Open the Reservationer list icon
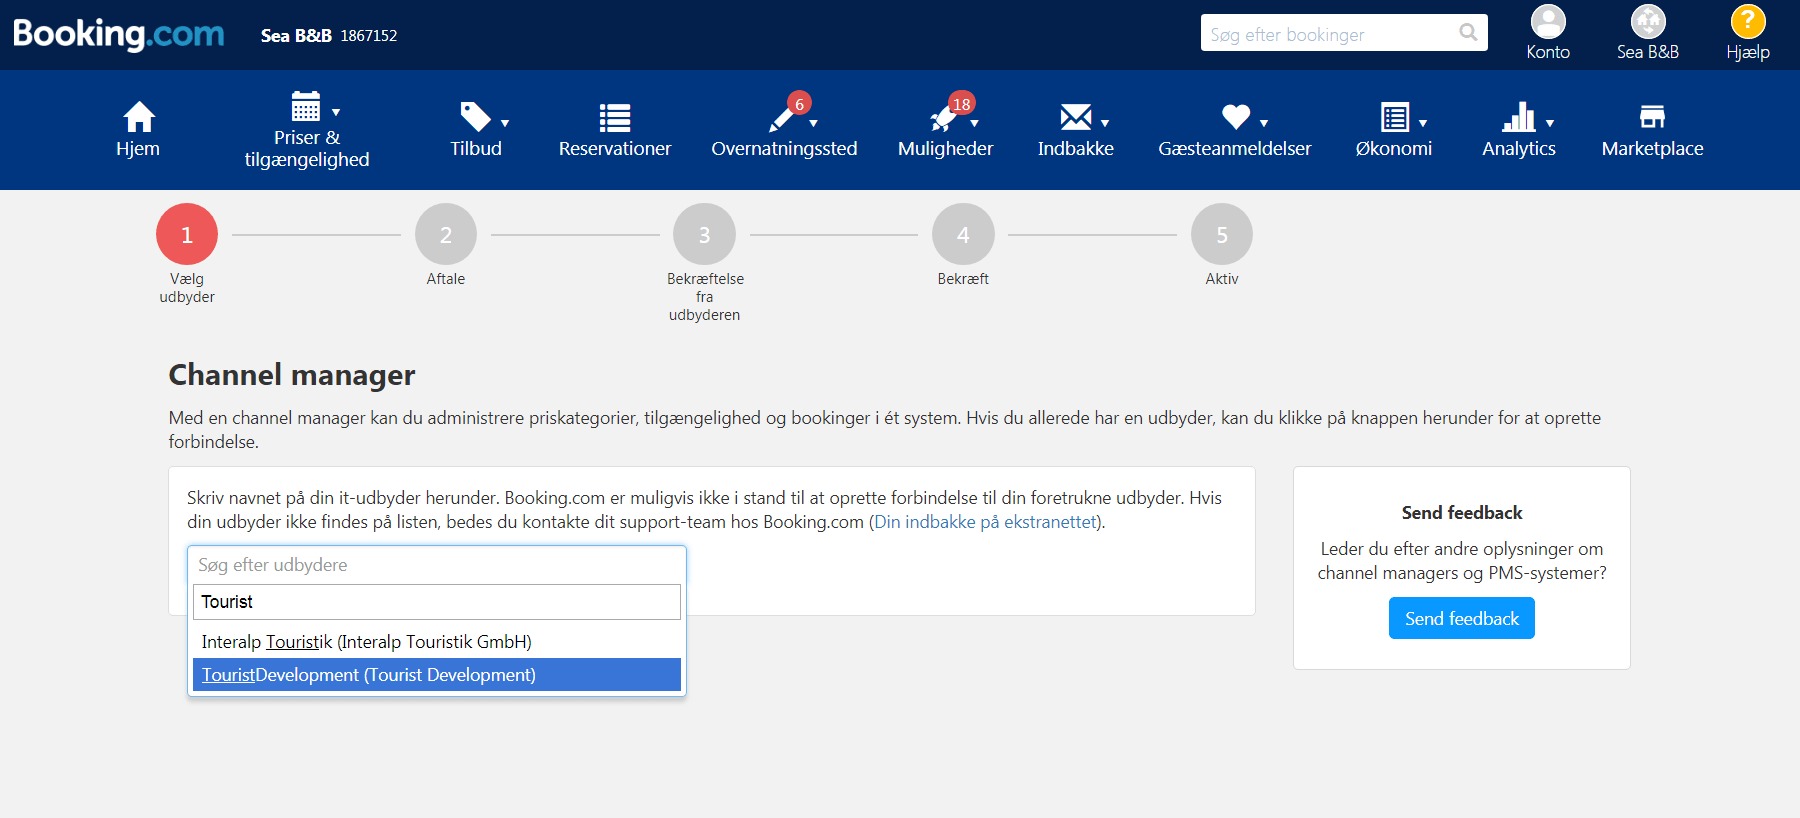 [614, 118]
